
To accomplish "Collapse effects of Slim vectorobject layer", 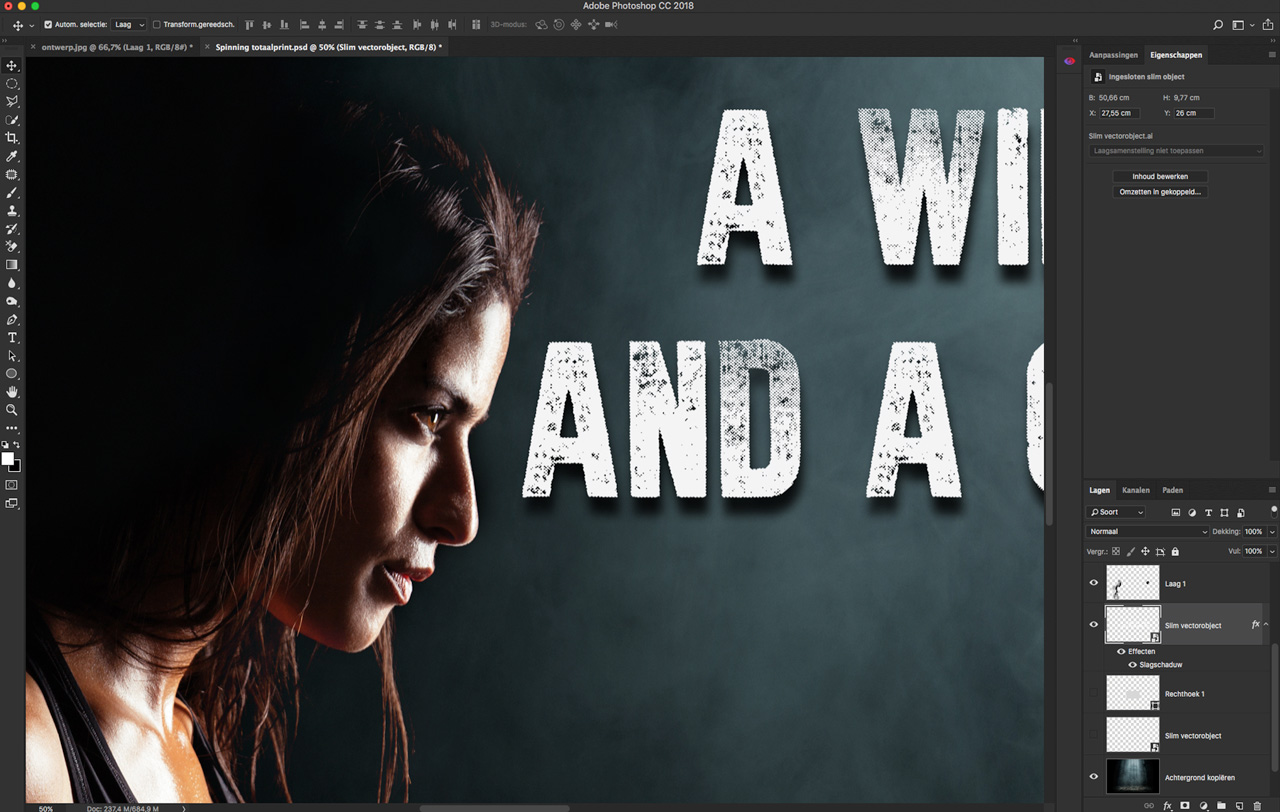I will coord(1266,624).
